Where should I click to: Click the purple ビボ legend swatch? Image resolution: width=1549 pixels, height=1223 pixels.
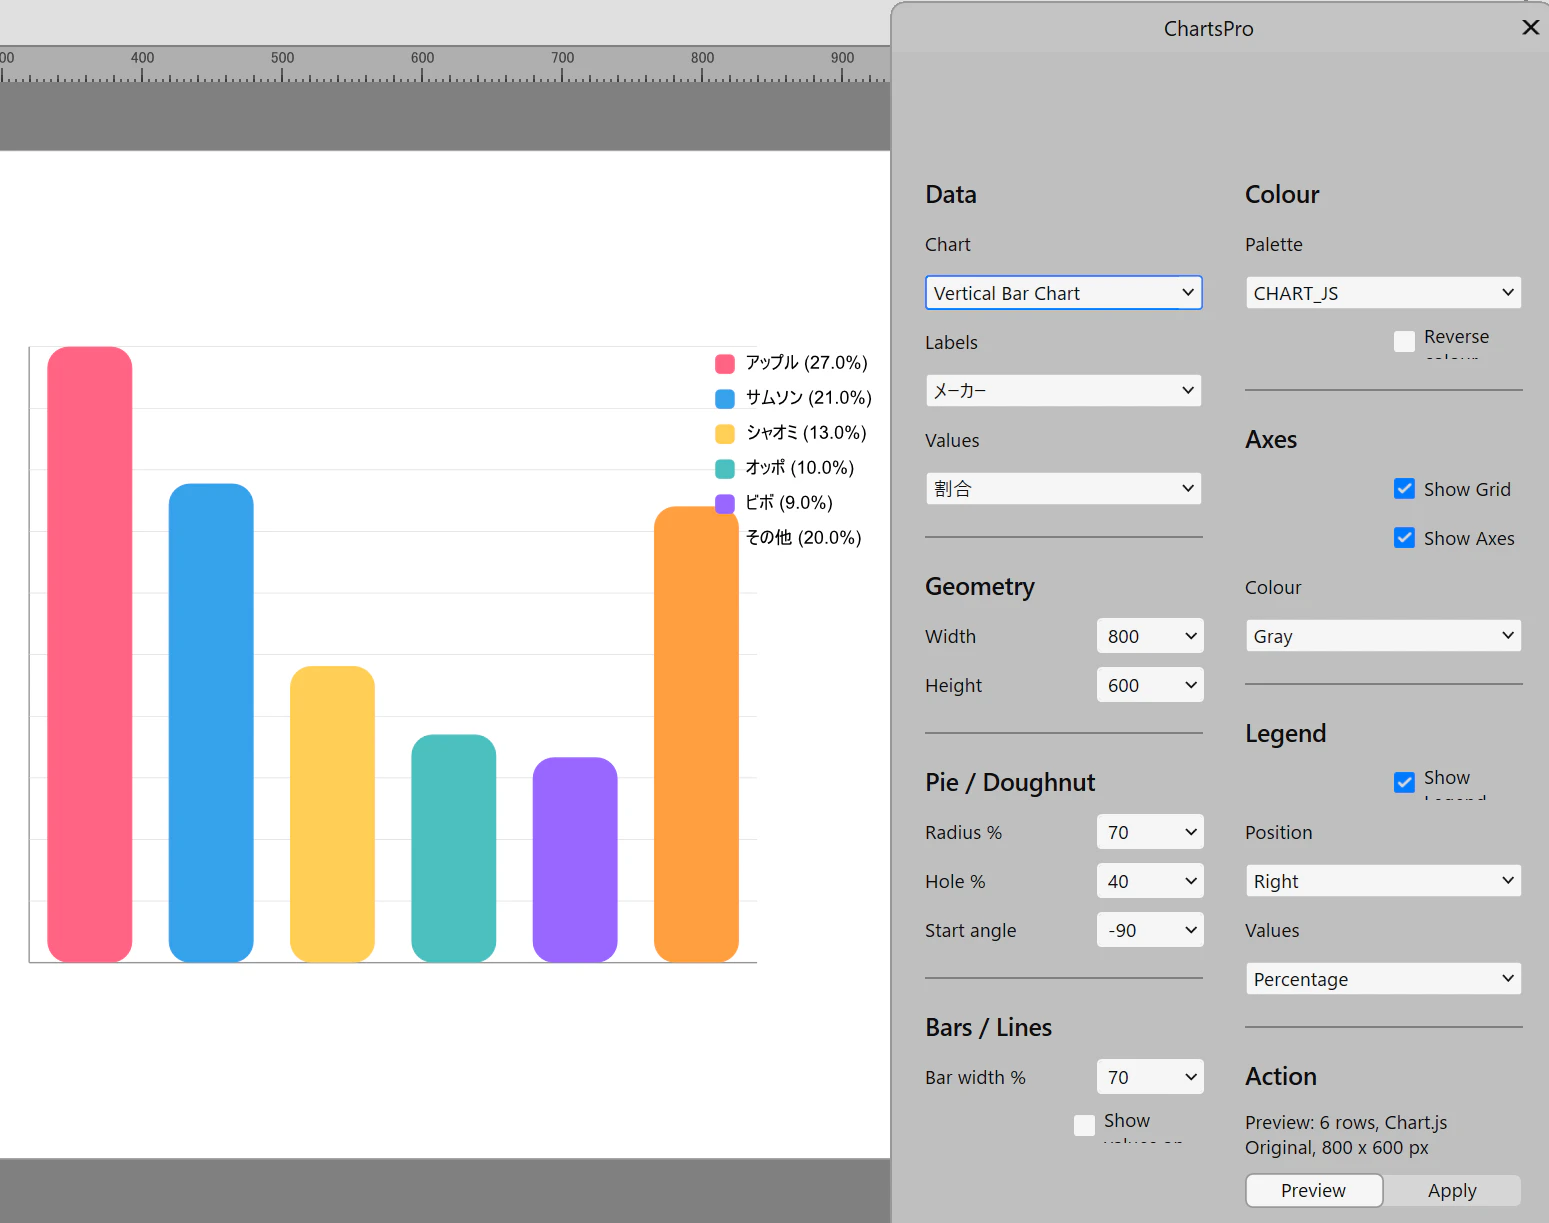725,503
